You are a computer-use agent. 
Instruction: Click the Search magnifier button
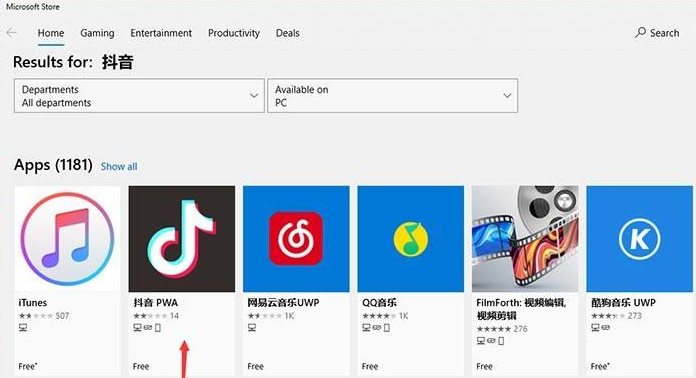[657, 33]
